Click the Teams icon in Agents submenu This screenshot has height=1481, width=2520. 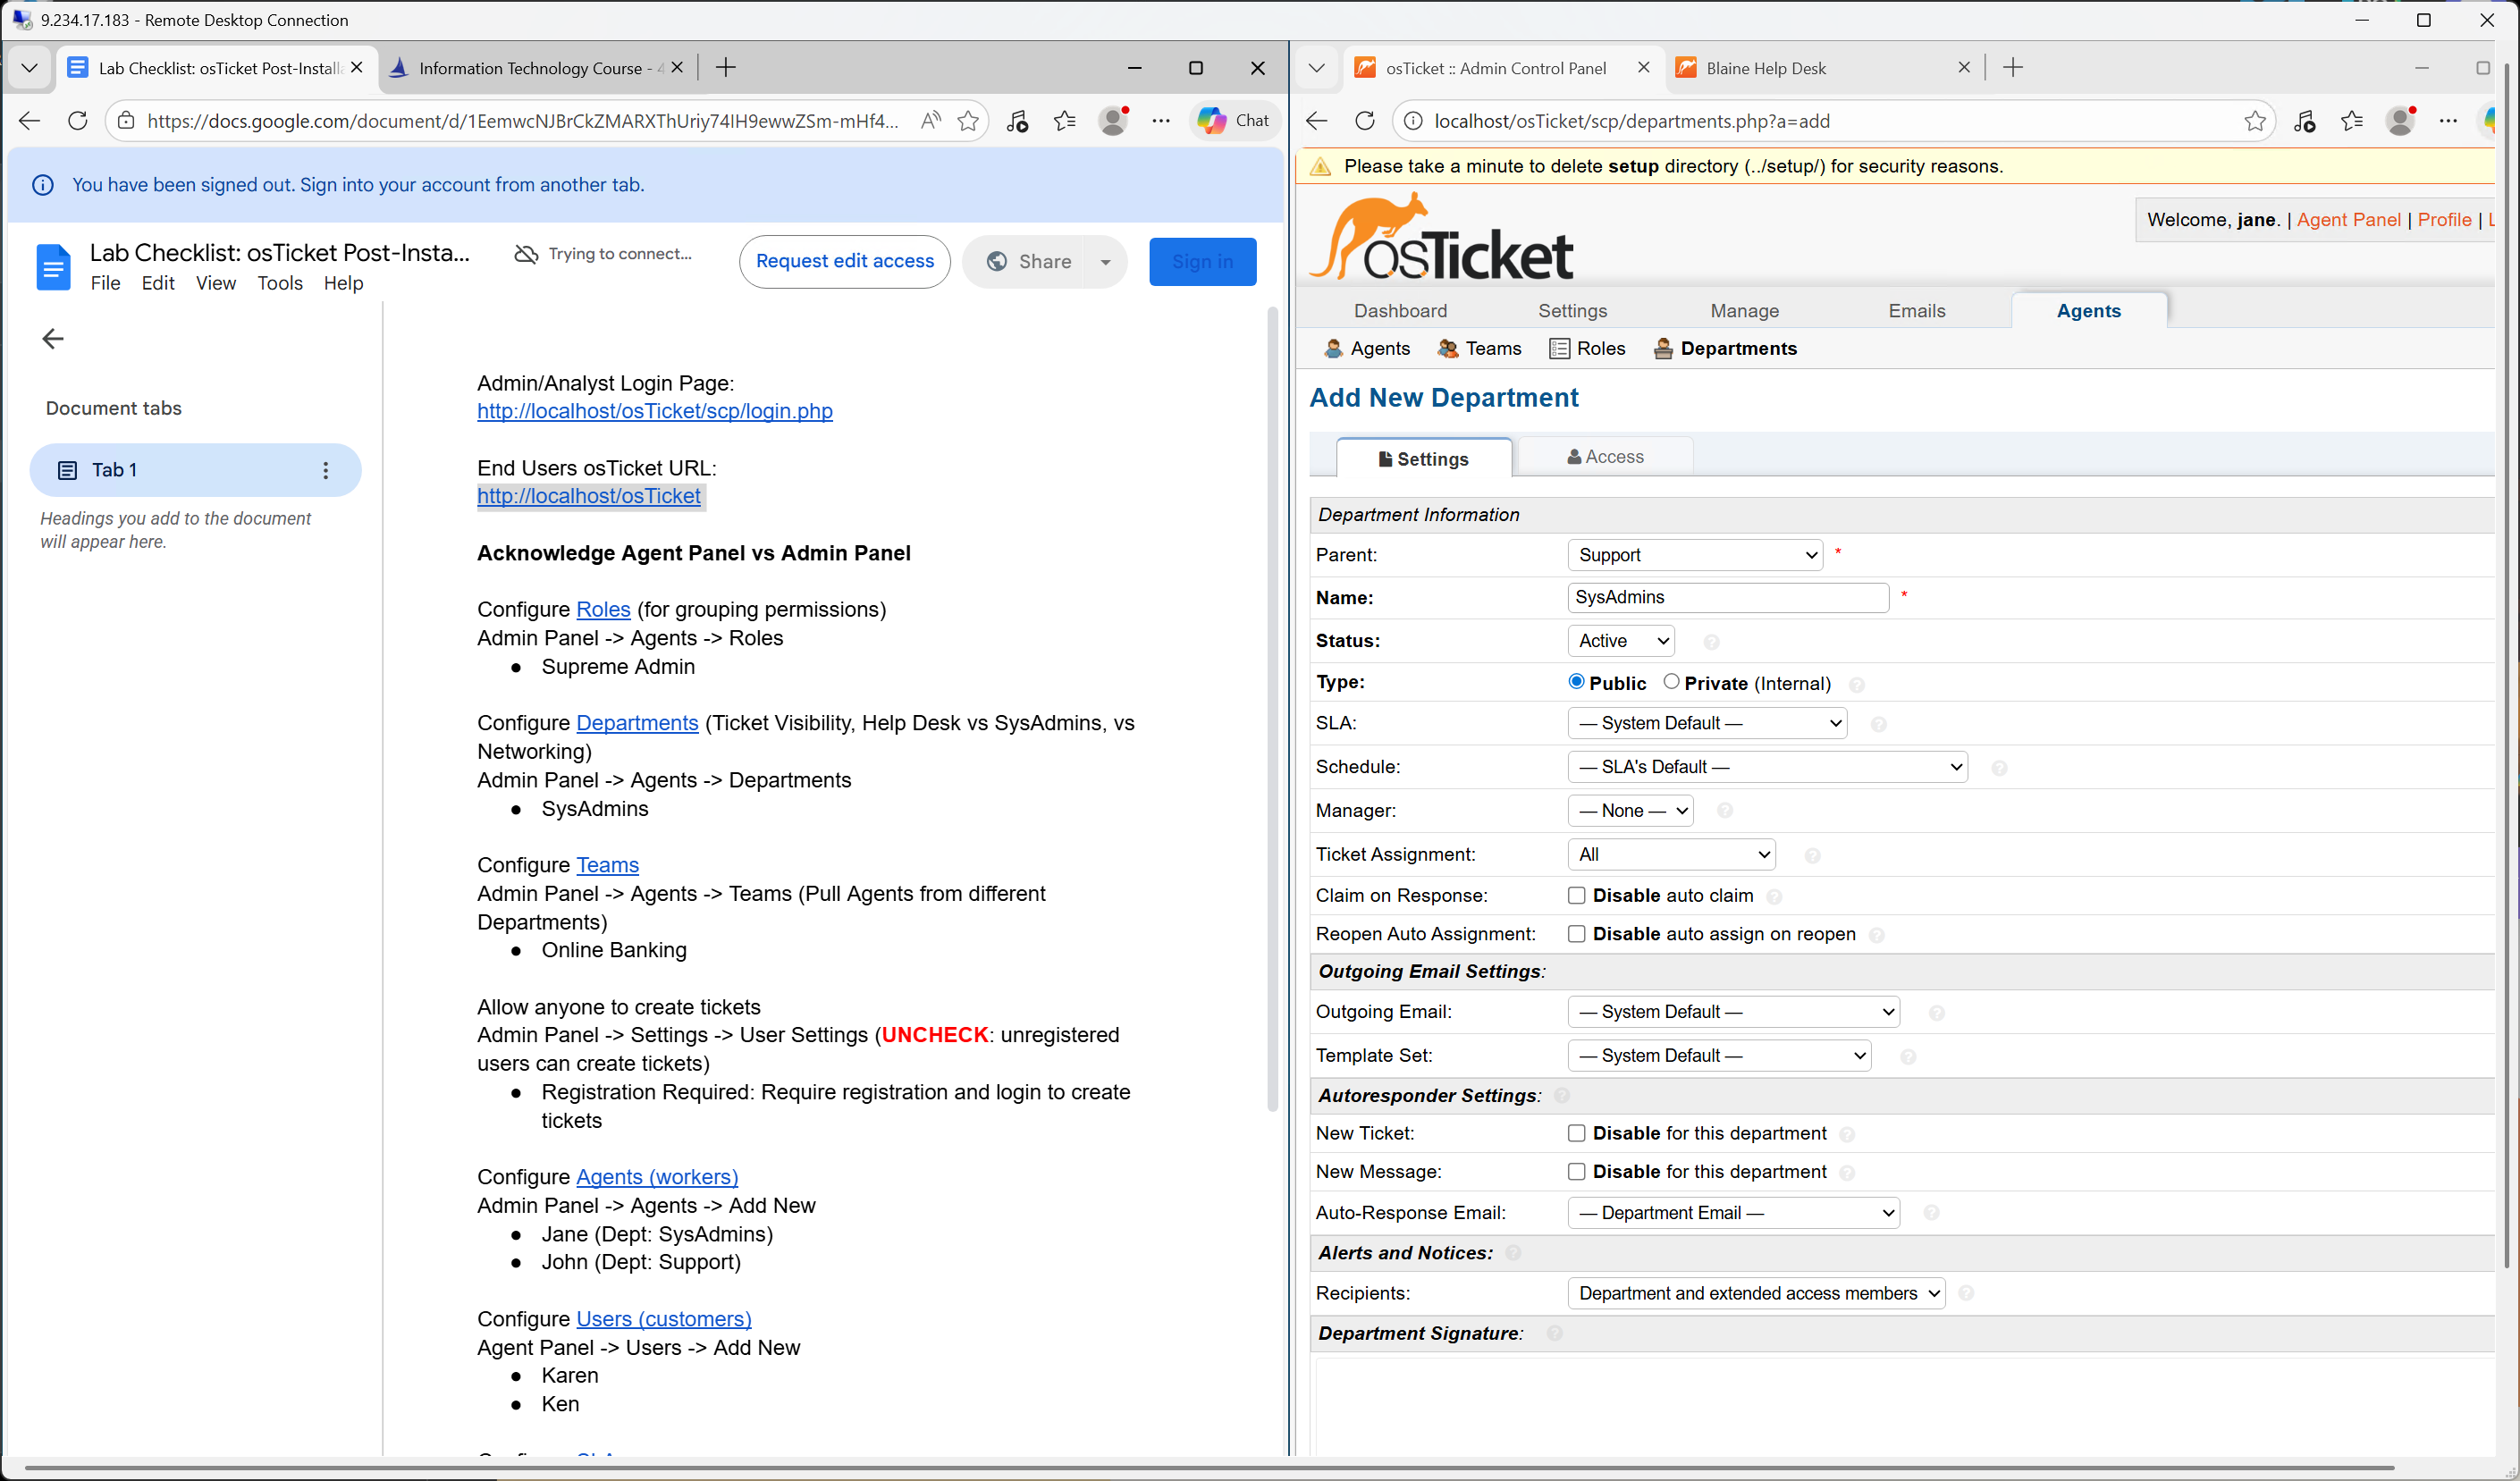pos(1447,348)
